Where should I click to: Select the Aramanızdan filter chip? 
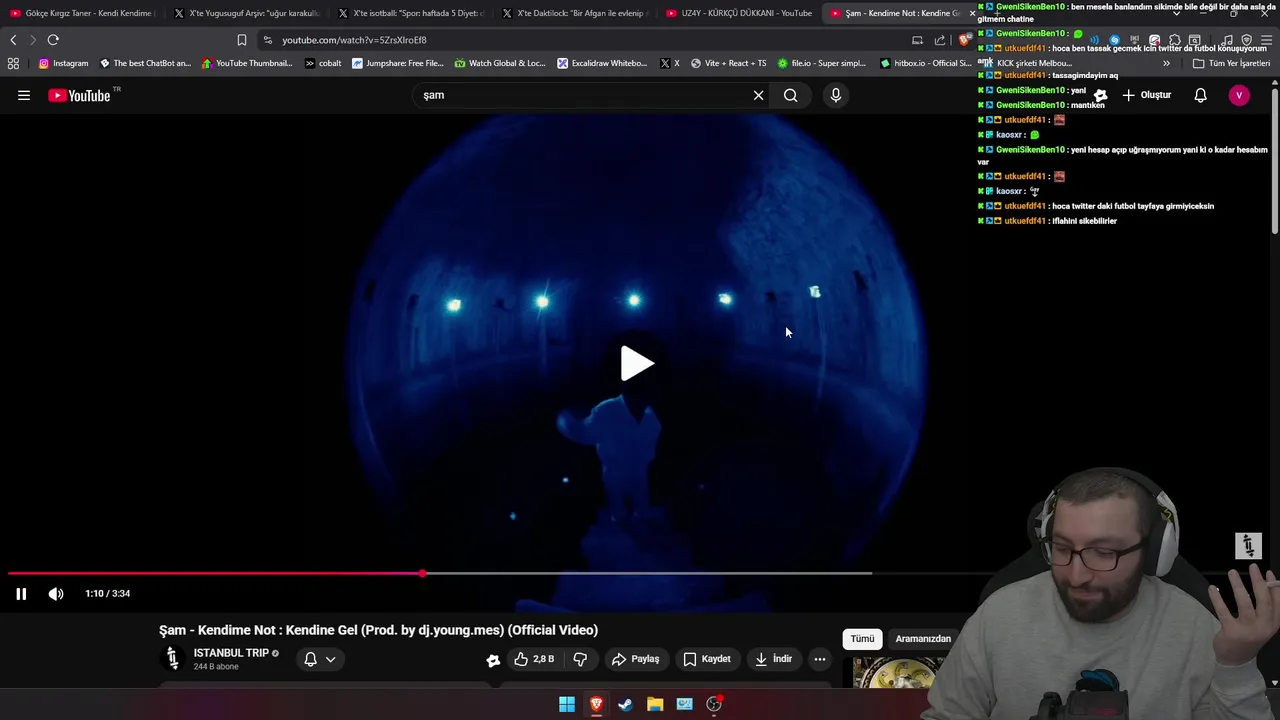point(922,638)
